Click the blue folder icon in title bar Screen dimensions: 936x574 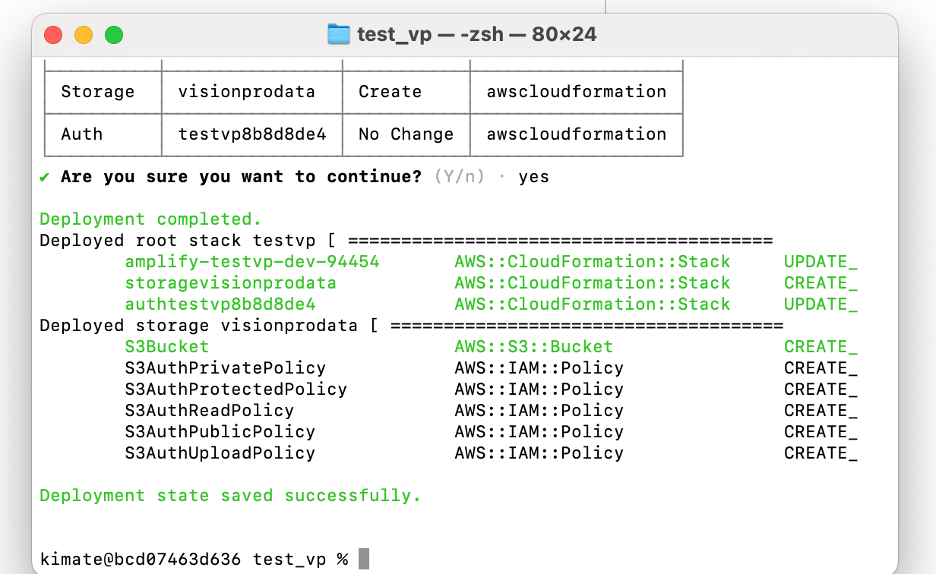tap(339, 35)
